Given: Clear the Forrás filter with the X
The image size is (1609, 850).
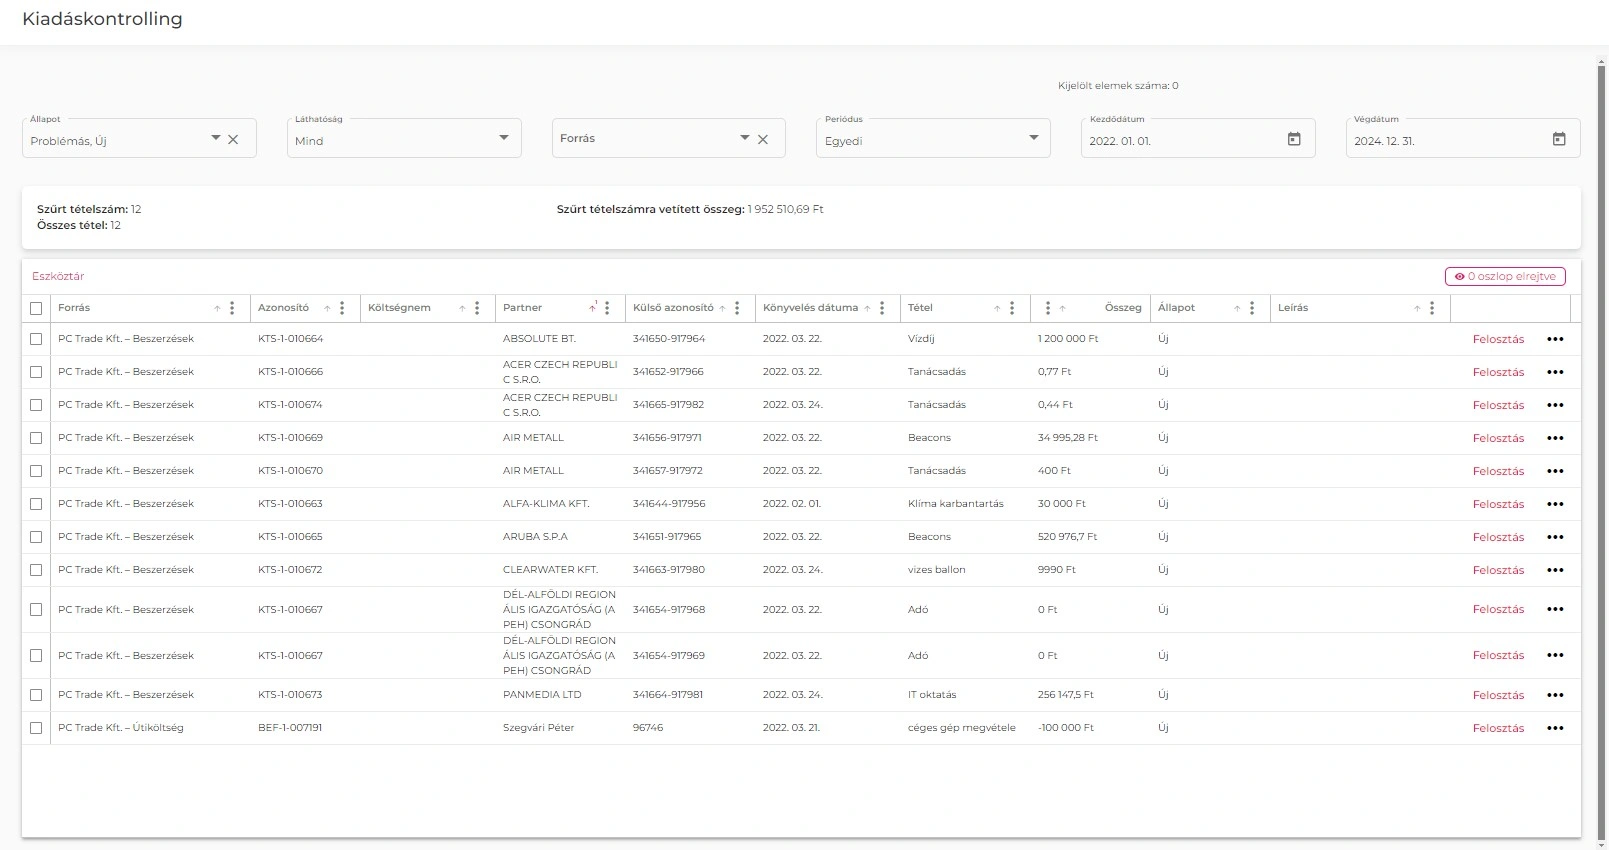Looking at the screenshot, I should 763,139.
